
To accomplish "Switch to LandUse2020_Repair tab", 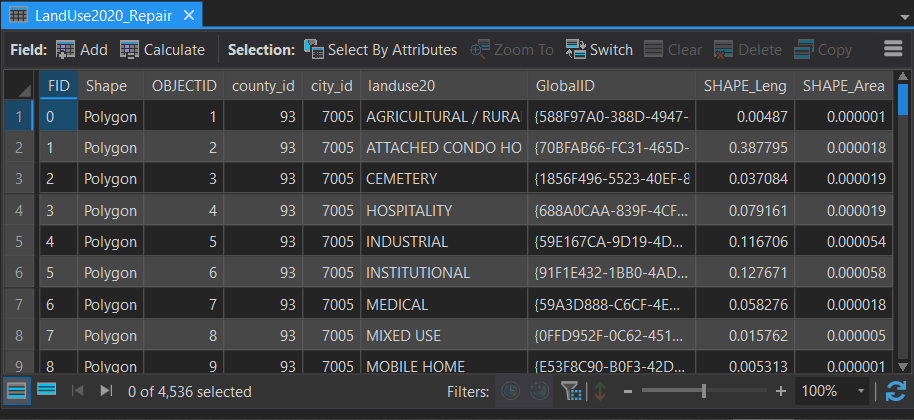I will 96,16.
